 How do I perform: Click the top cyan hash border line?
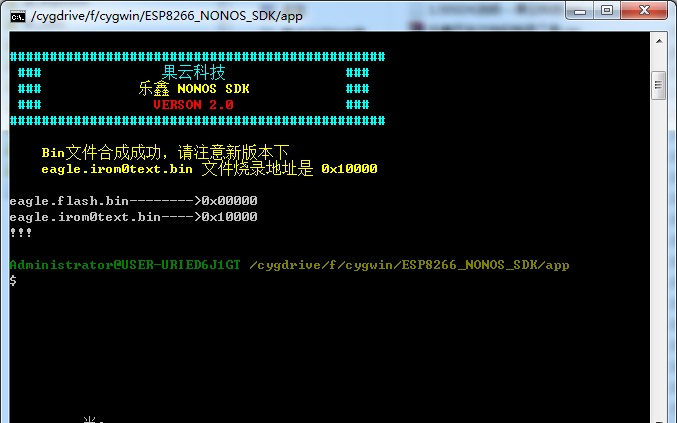(x=197, y=57)
